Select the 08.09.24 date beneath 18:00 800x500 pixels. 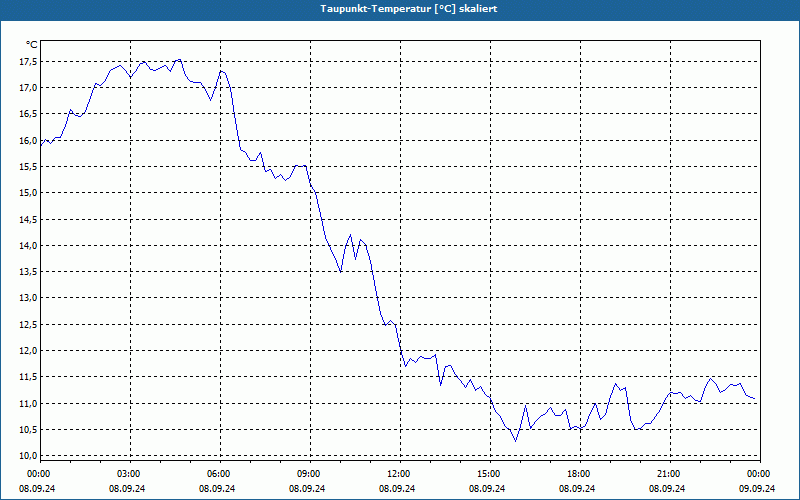coord(577,488)
